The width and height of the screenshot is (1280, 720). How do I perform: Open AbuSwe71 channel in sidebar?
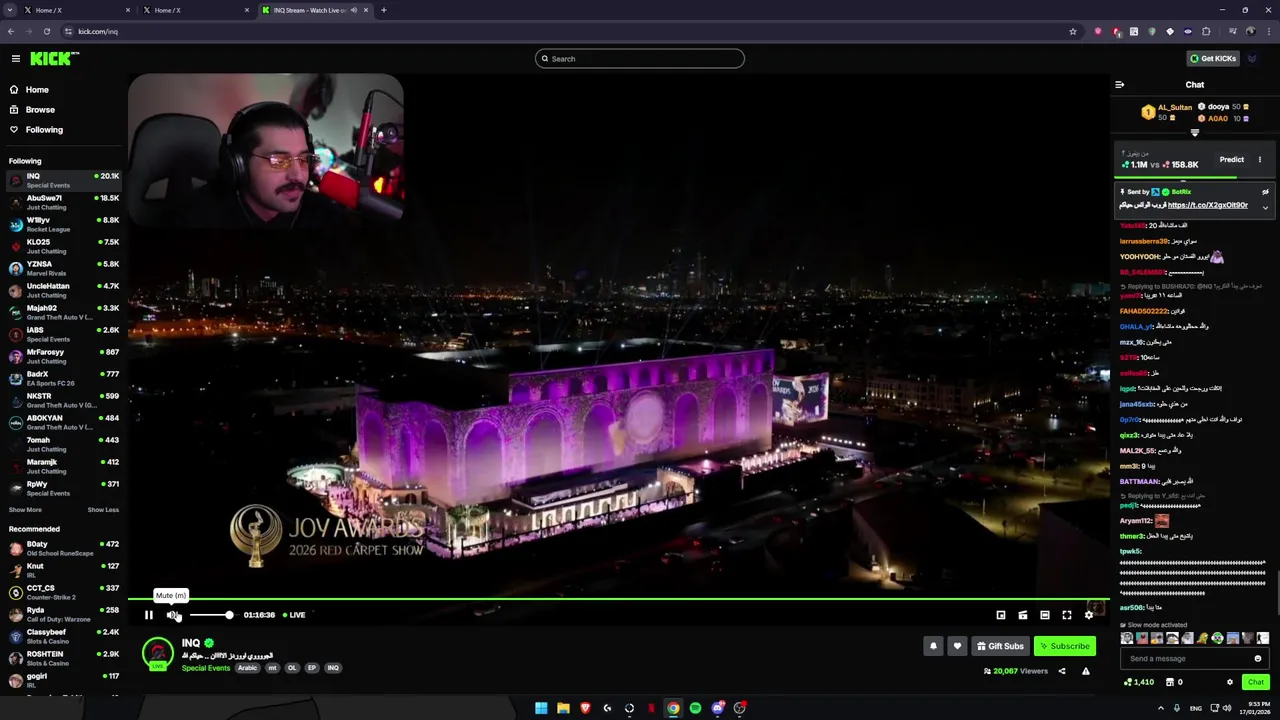pos(63,202)
